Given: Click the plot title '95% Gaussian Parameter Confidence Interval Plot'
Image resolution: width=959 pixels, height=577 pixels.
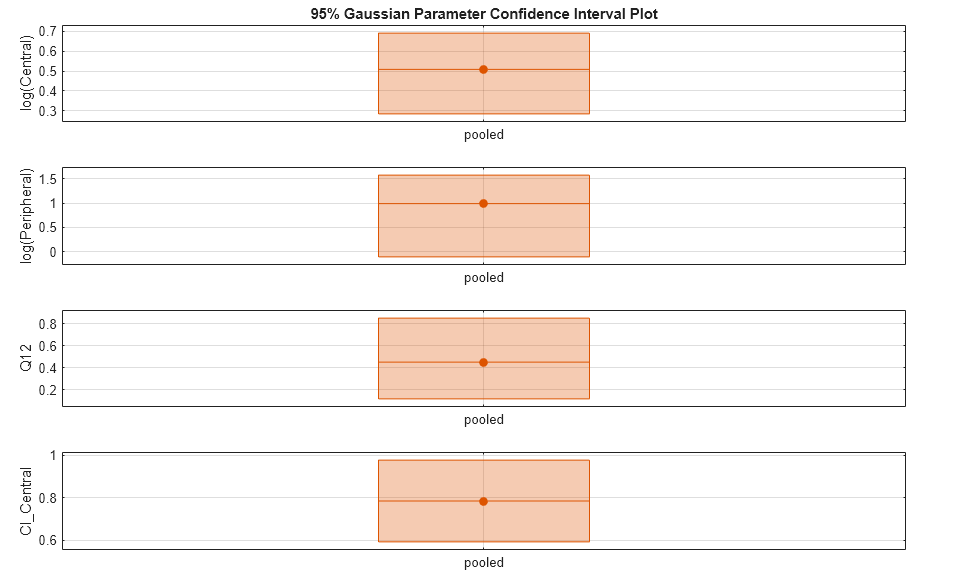Looking at the screenshot, I should pyautogui.click(x=483, y=14).
